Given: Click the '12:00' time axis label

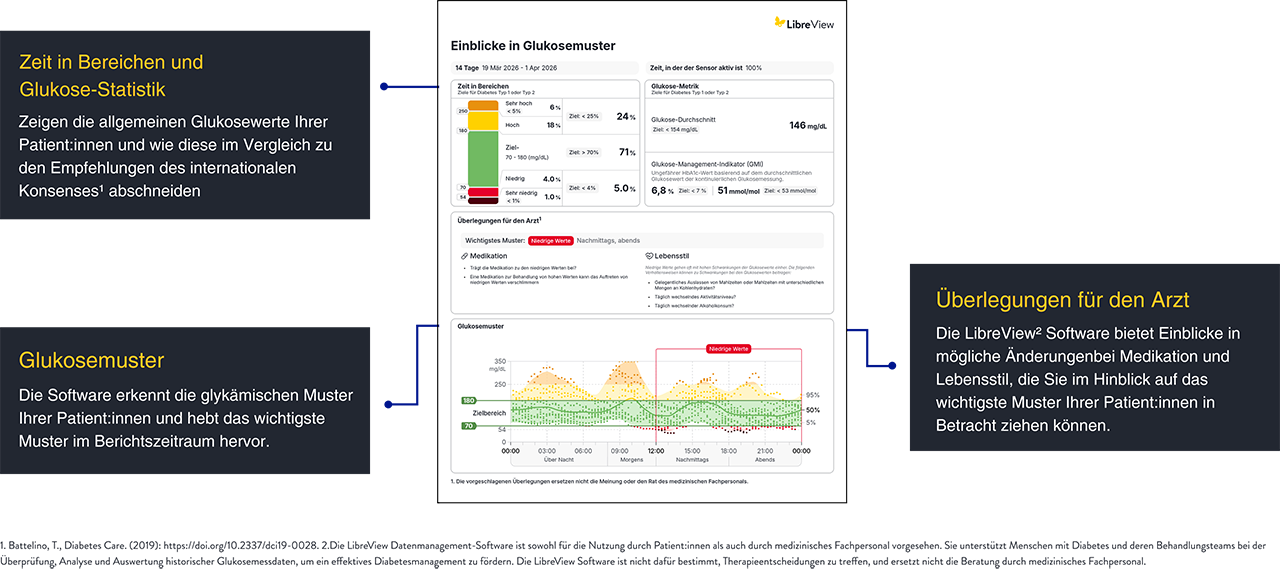Looking at the screenshot, I should pos(656,451).
